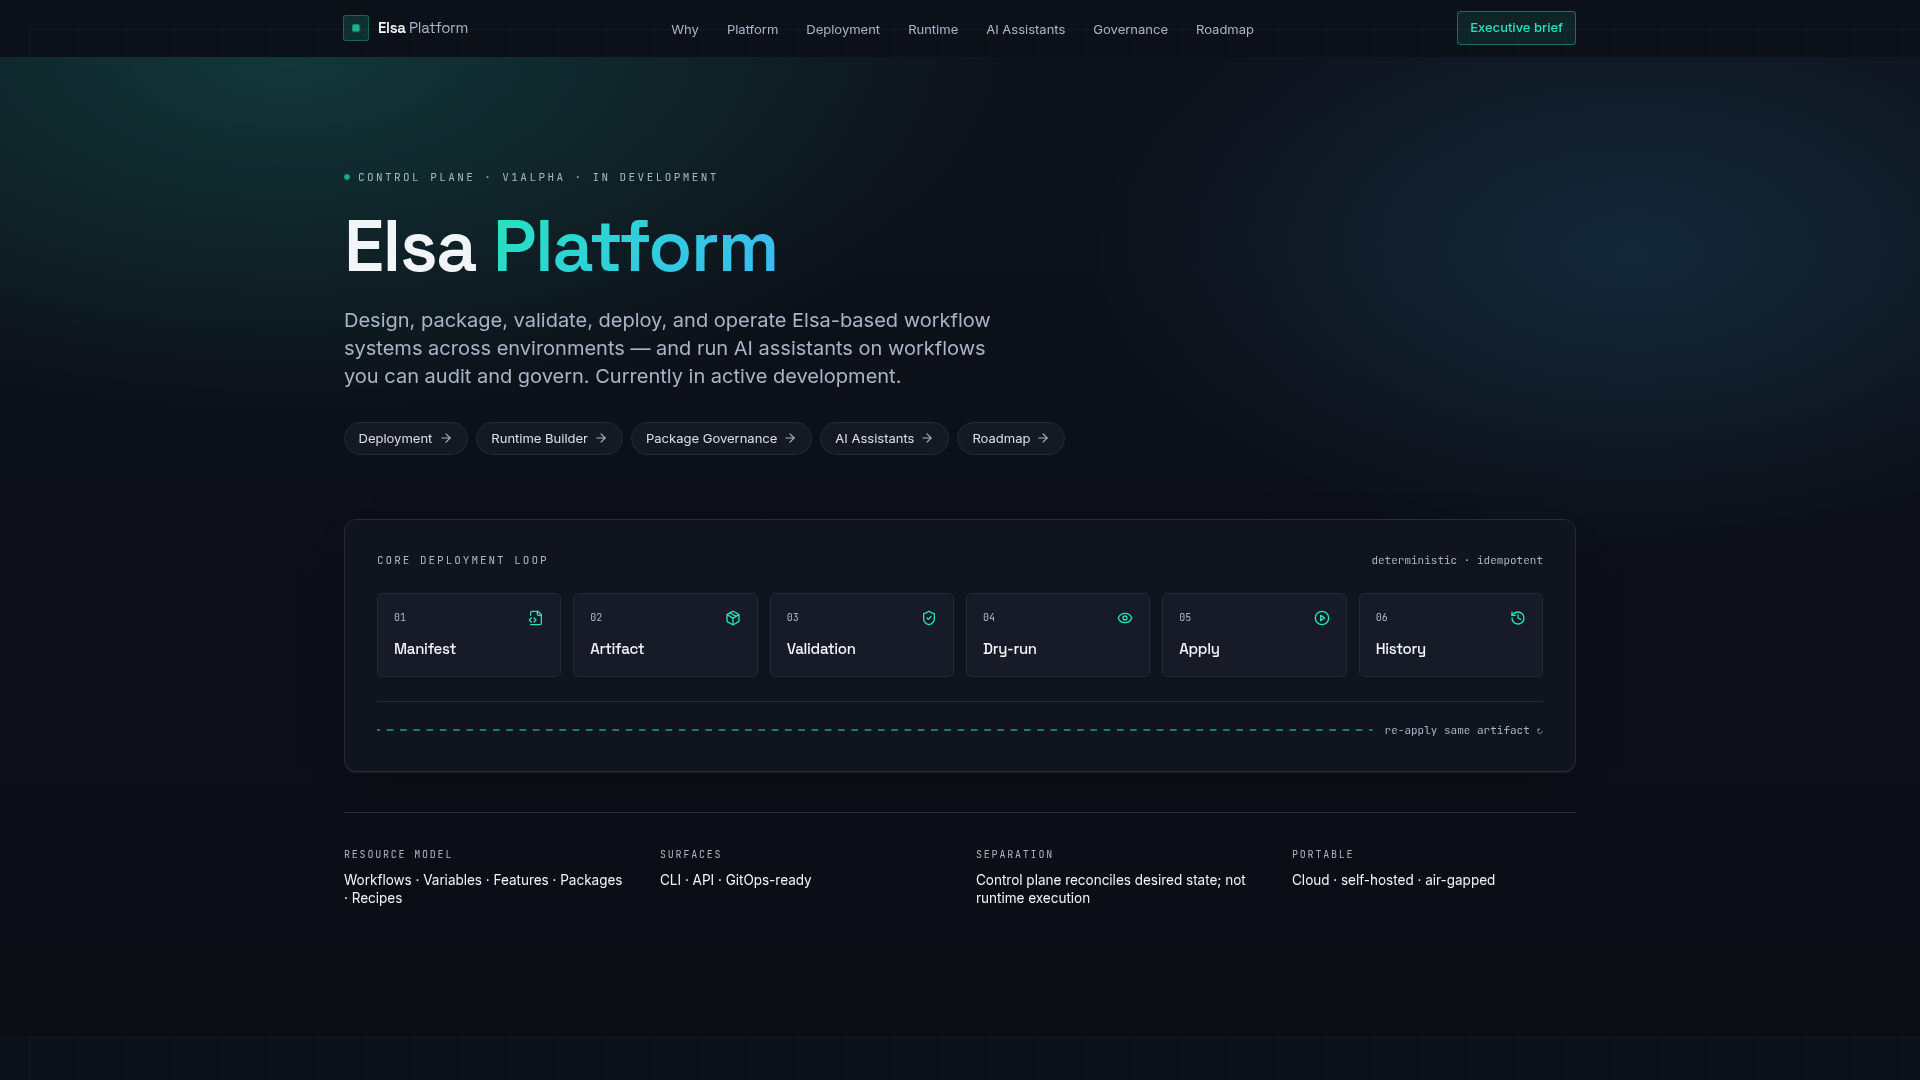
Task: Click the Elsa Platform brand name in header
Action: pyautogui.click(x=423, y=28)
